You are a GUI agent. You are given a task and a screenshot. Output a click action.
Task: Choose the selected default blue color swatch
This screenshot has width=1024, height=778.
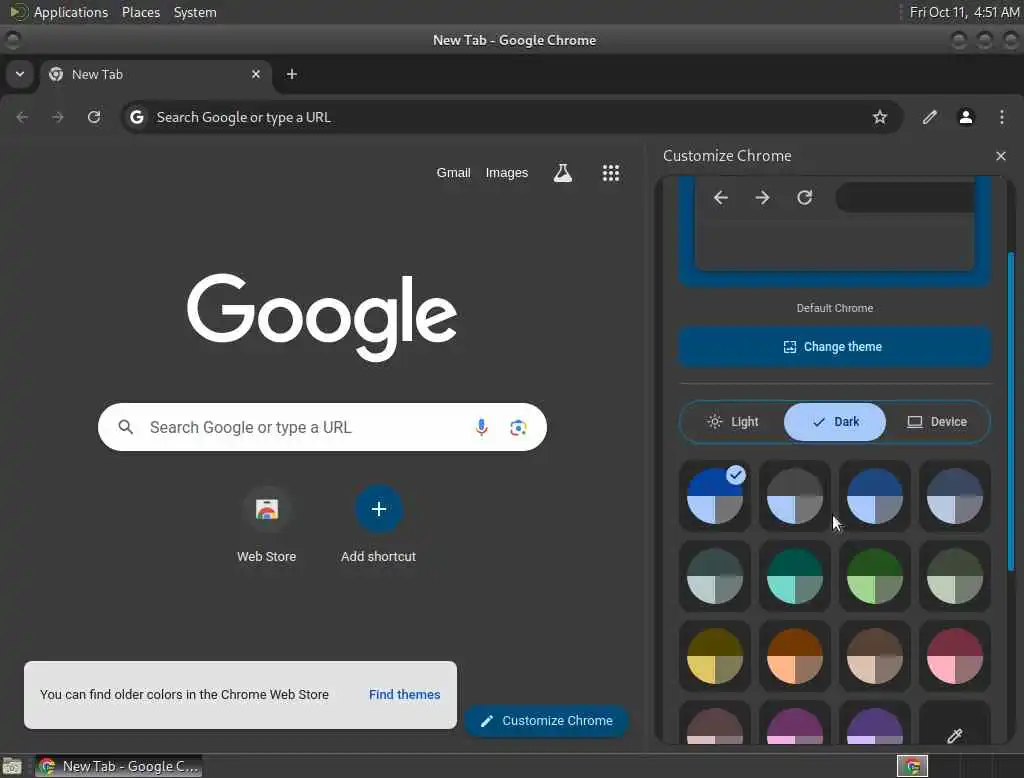coord(714,496)
